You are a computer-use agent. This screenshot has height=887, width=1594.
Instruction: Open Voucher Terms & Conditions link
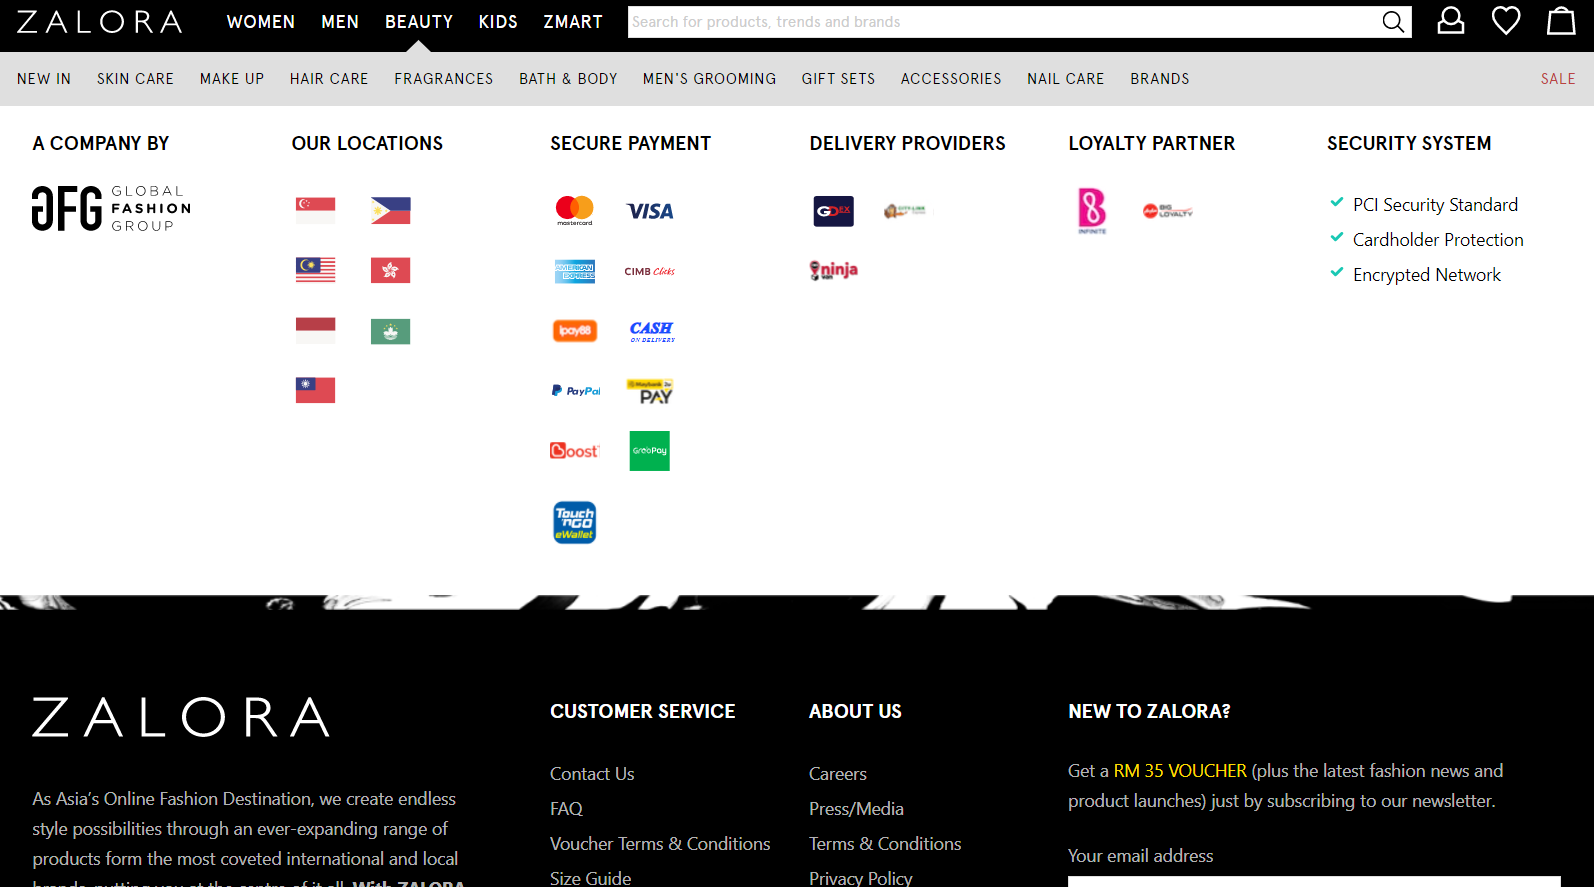click(660, 844)
